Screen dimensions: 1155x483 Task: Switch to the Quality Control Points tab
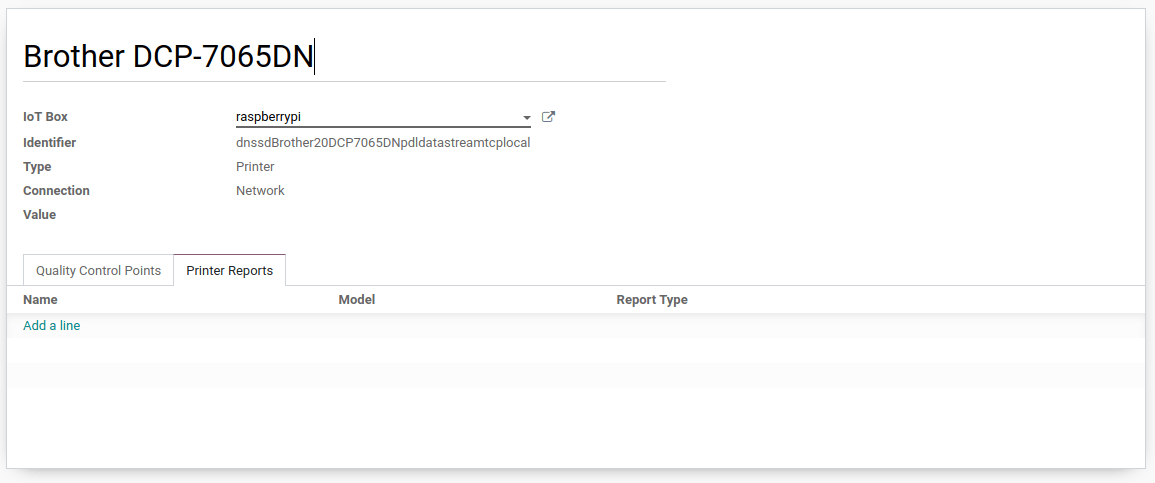98,271
